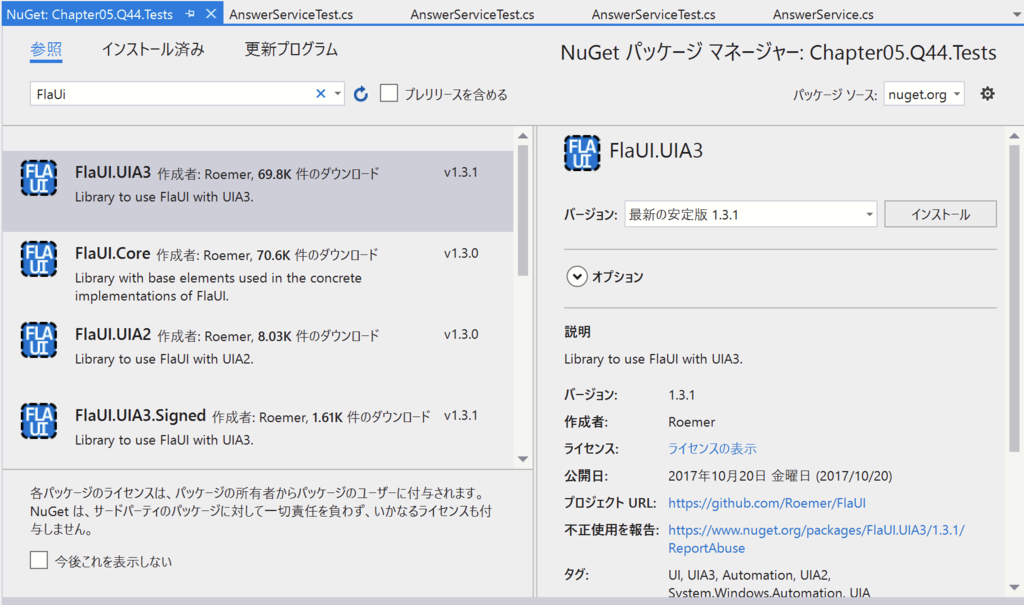The width and height of the screenshot is (1024, 605).
Task: Click the 作成者 Roemer value in details
Action: tap(692, 422)
